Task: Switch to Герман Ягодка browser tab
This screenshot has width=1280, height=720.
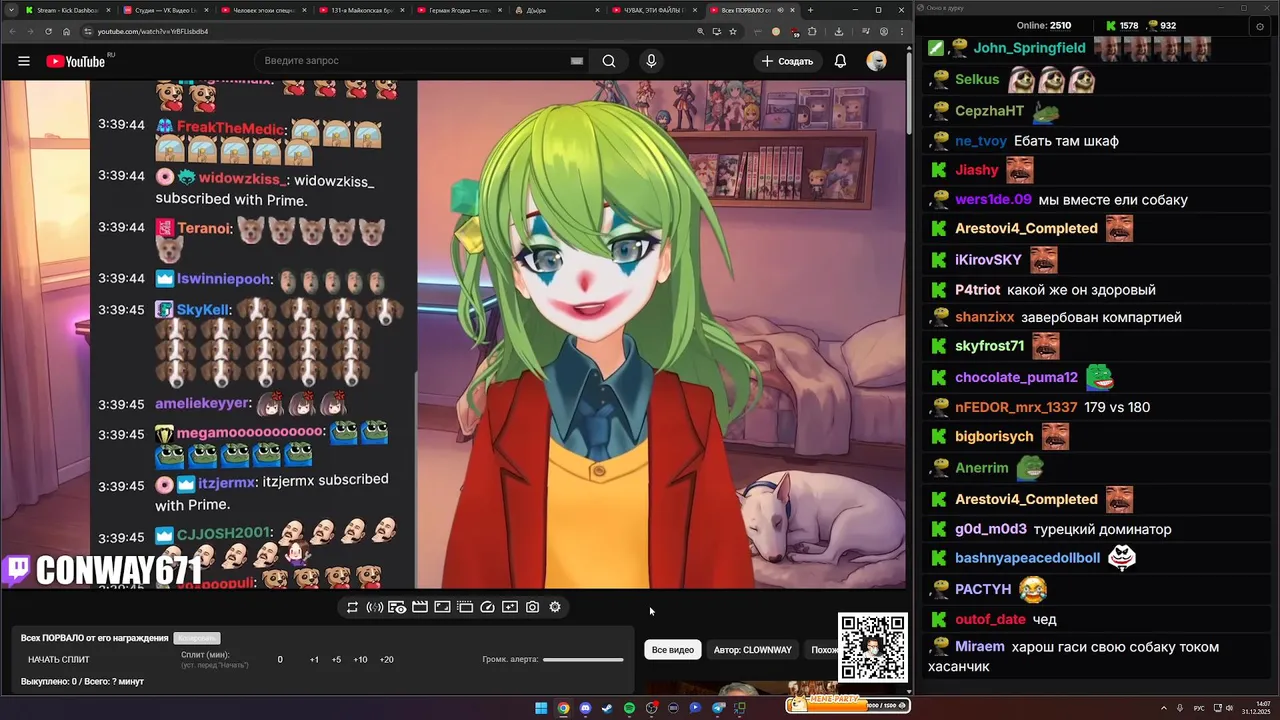Action: click(x=458, y=10)
